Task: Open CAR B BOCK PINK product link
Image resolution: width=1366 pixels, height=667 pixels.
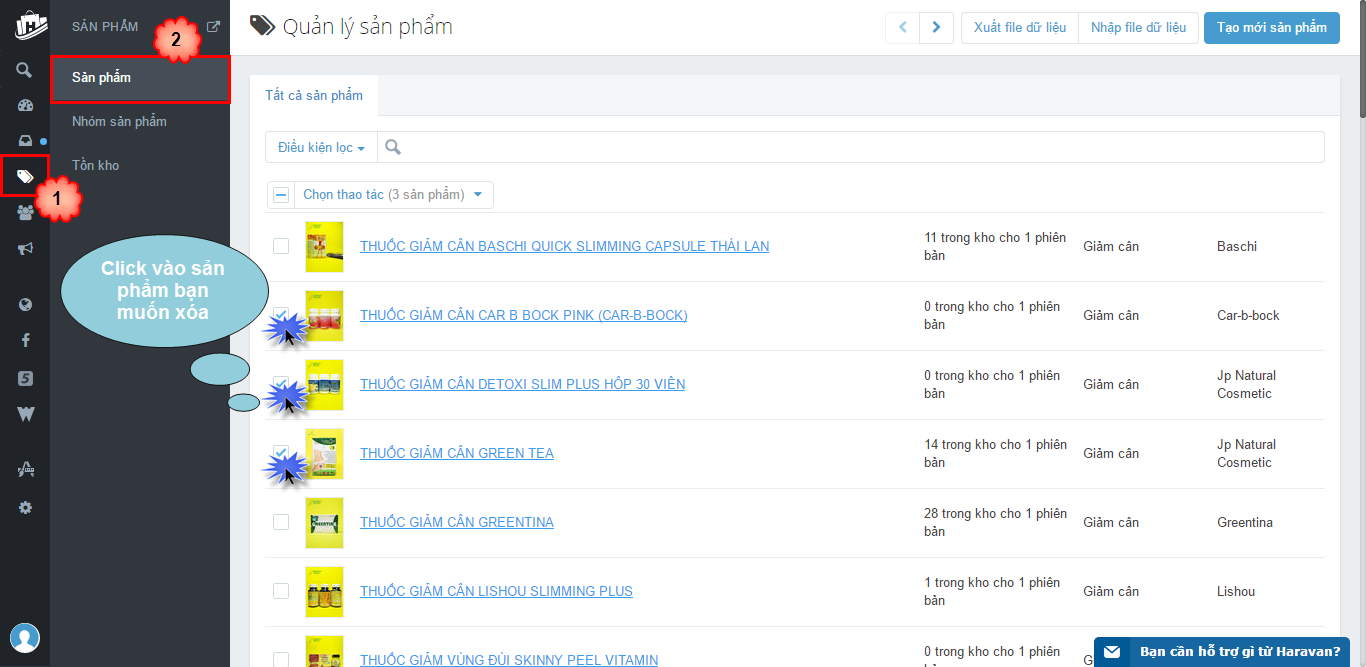Action: [x=524, y=315]
